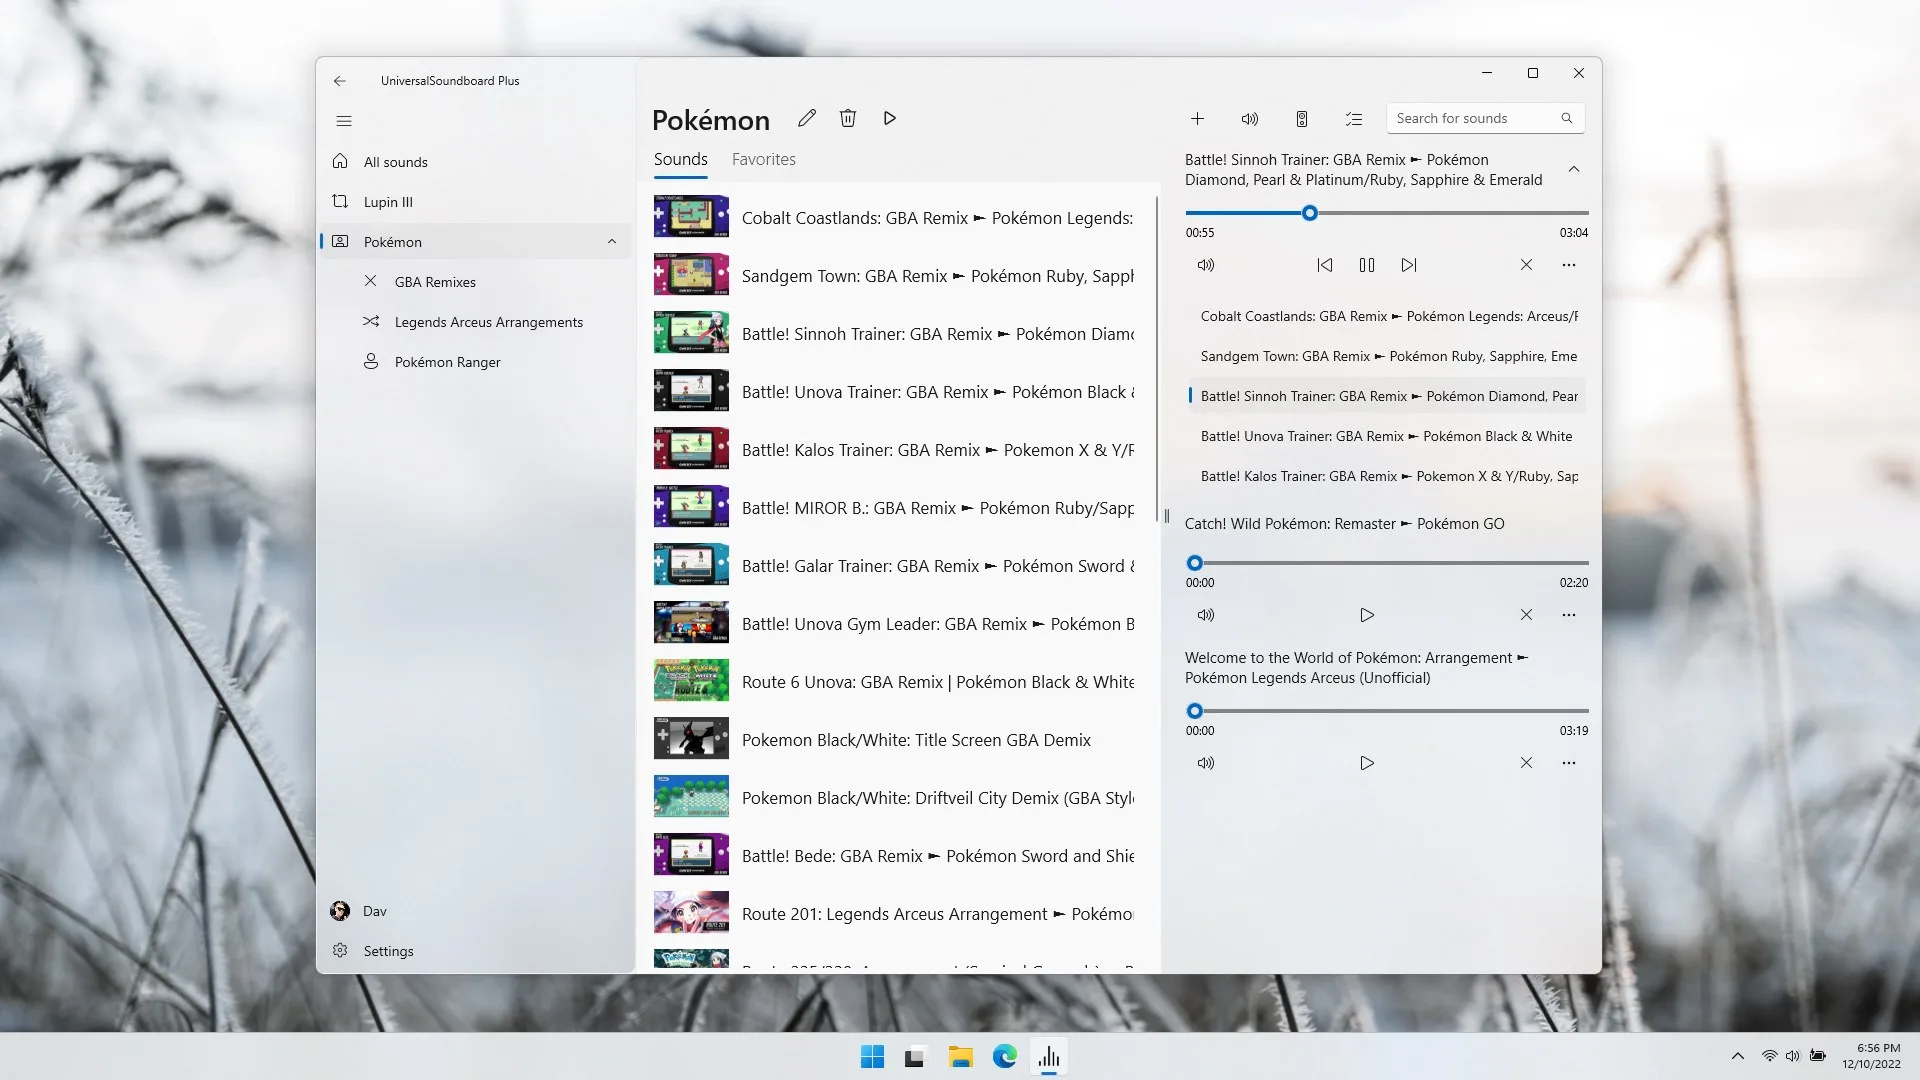This screenshot has width=1920, height=1080.
Task: Remove the Battle! Sinnoh Trainer player
Action: (1526, 265)
